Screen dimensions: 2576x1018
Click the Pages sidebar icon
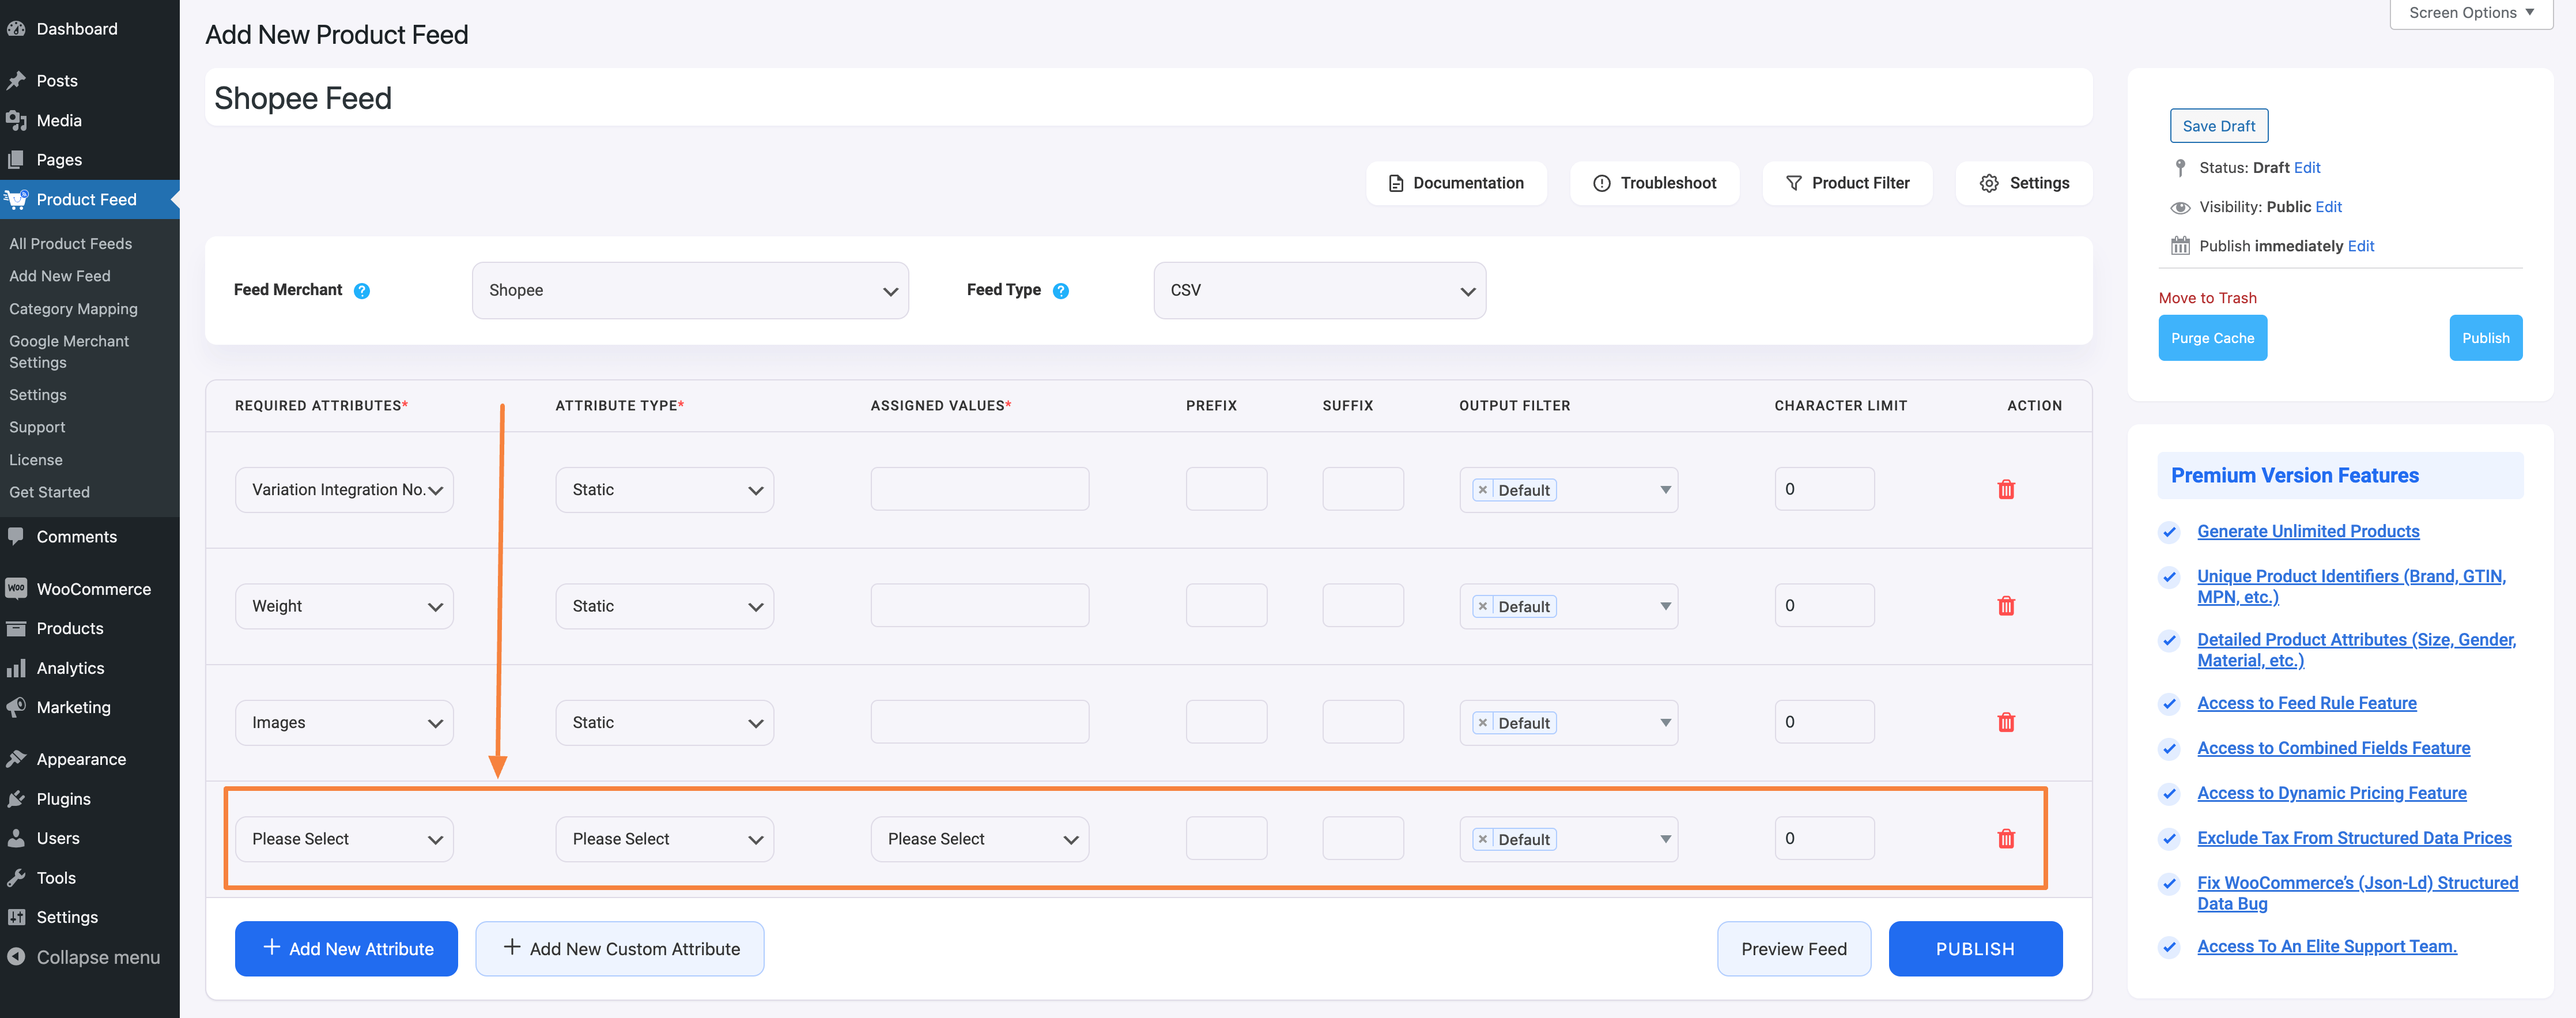click(x=16, y=160)
